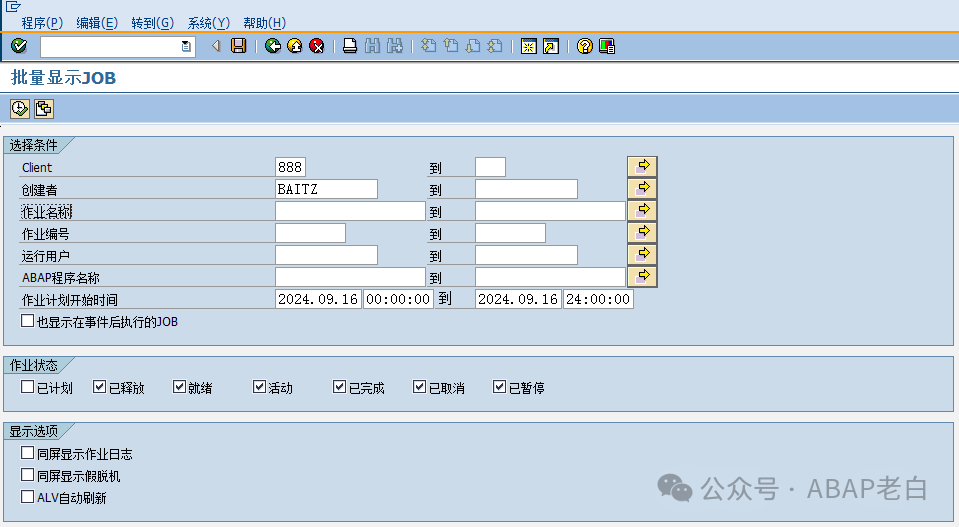Uncheck the 活动 status checkbox
This screenshot has width=959, height=527.
click(259, 386)
